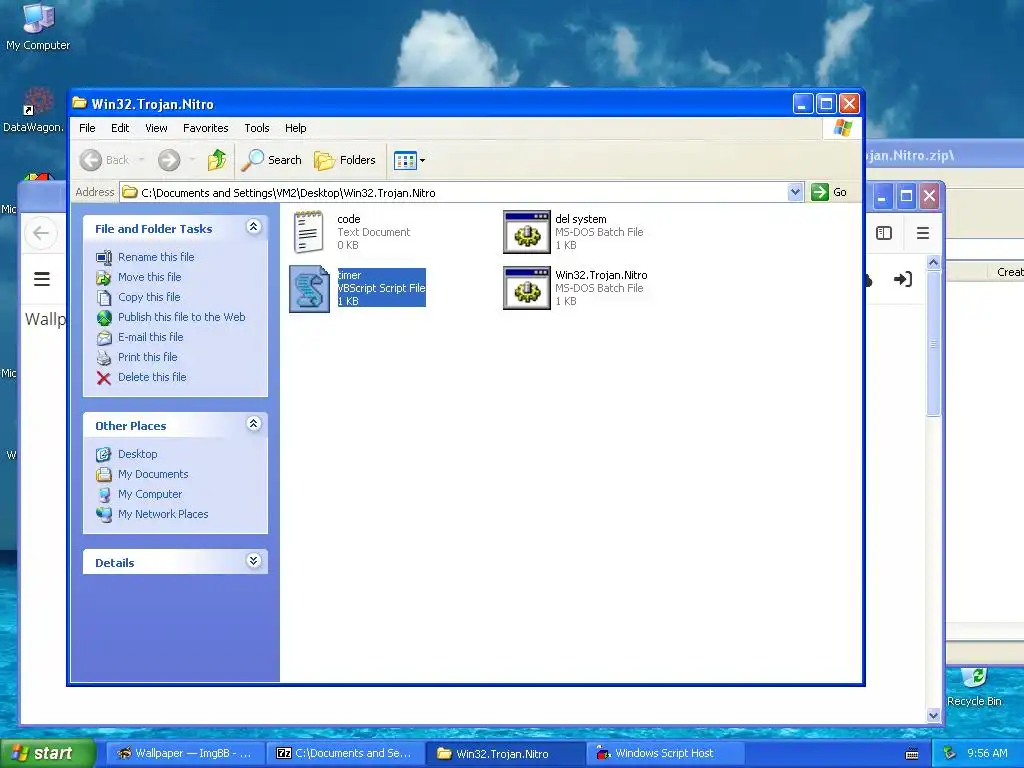Click the sidebar panel icon in browser
Screen dimensions: 1024x768
tap(884, 233)
